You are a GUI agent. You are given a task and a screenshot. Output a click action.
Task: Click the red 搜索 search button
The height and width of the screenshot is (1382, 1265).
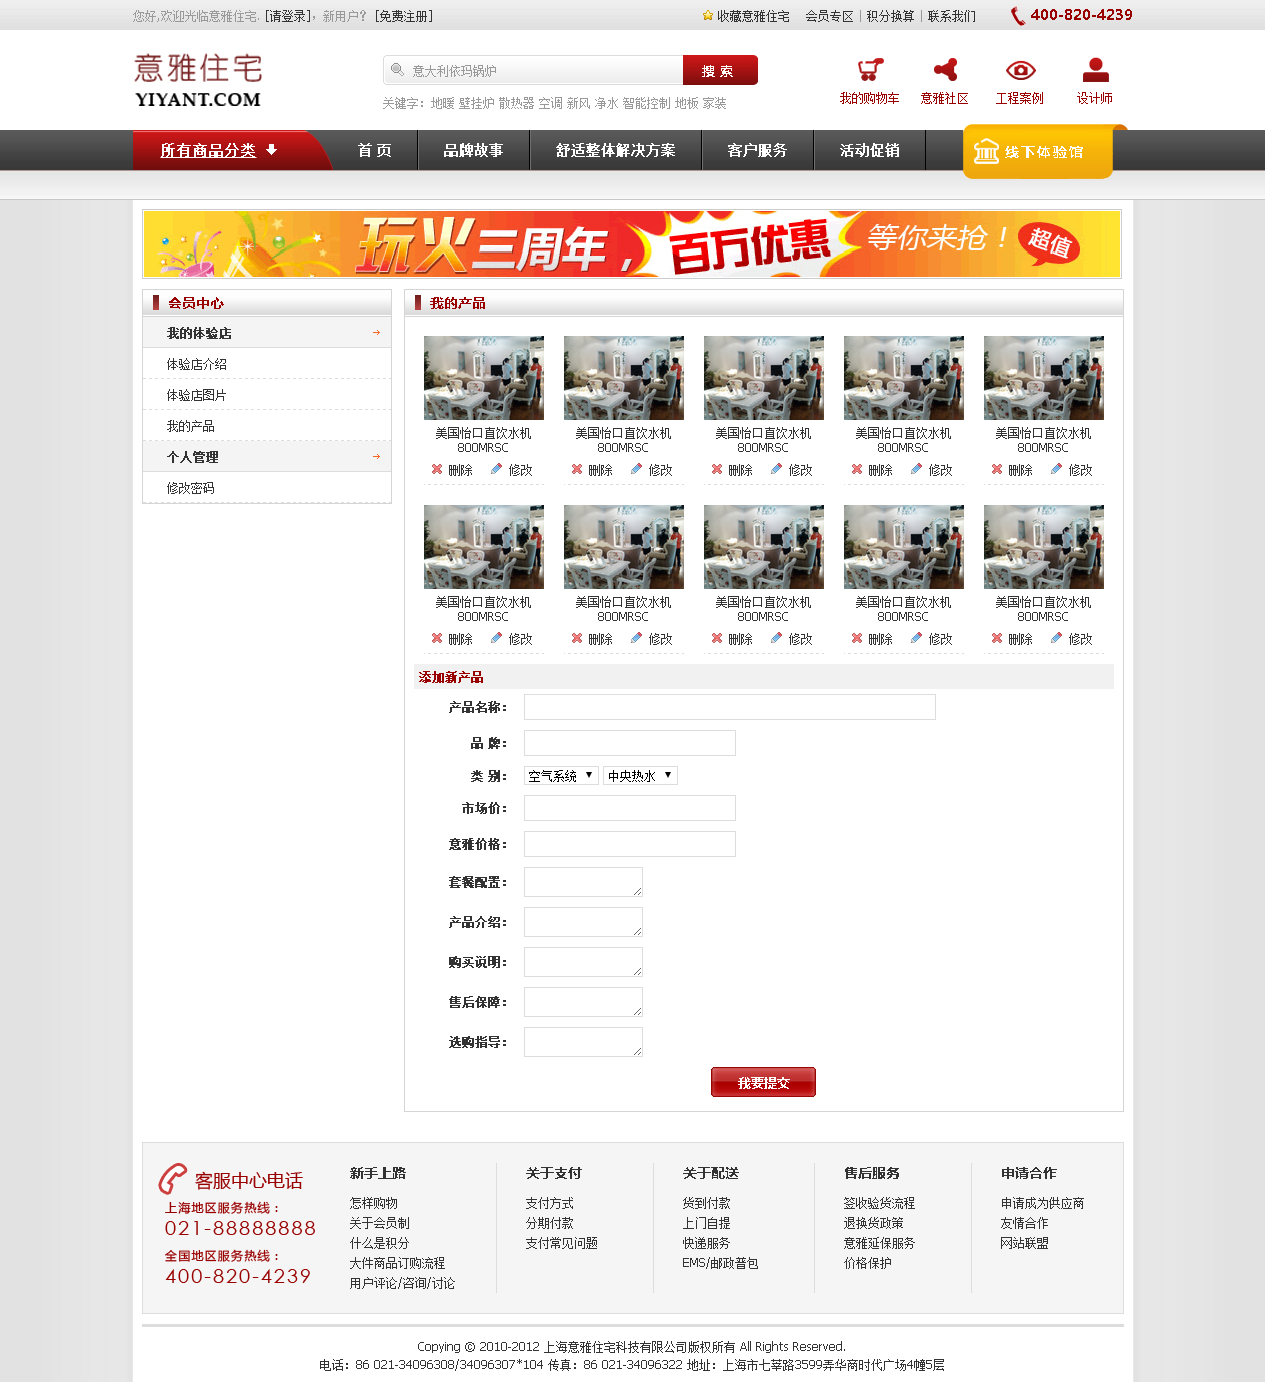pyautogui.click(x=719, y=71)
